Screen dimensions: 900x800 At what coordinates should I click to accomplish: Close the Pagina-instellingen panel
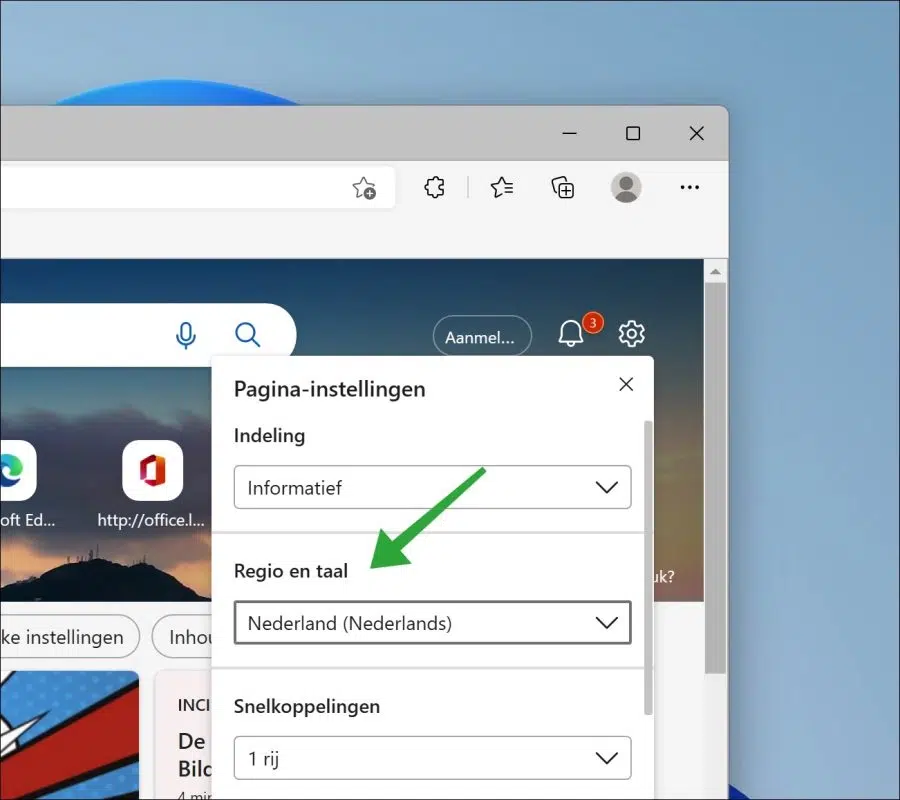point(626,384)
